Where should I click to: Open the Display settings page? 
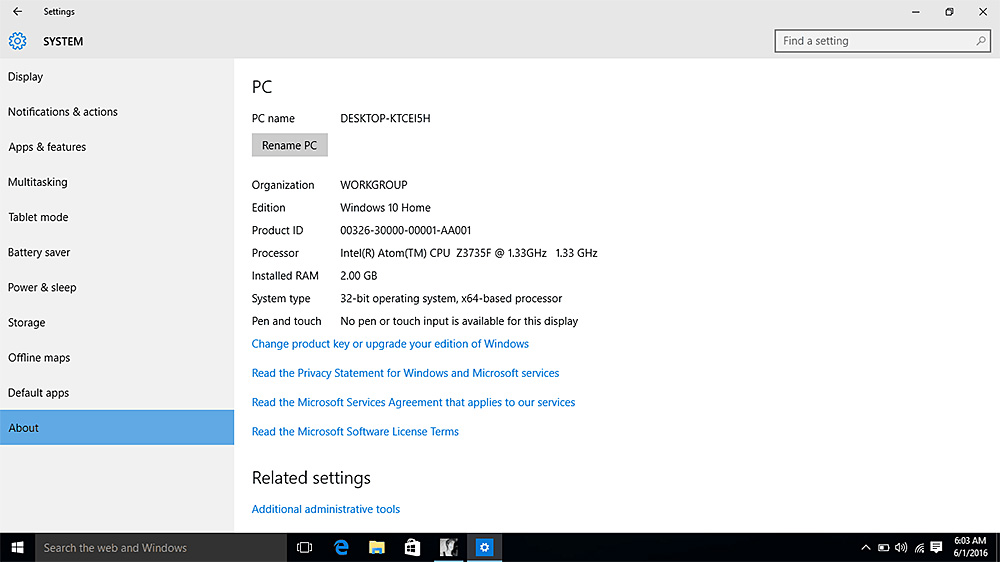click(x=117, y=77)
